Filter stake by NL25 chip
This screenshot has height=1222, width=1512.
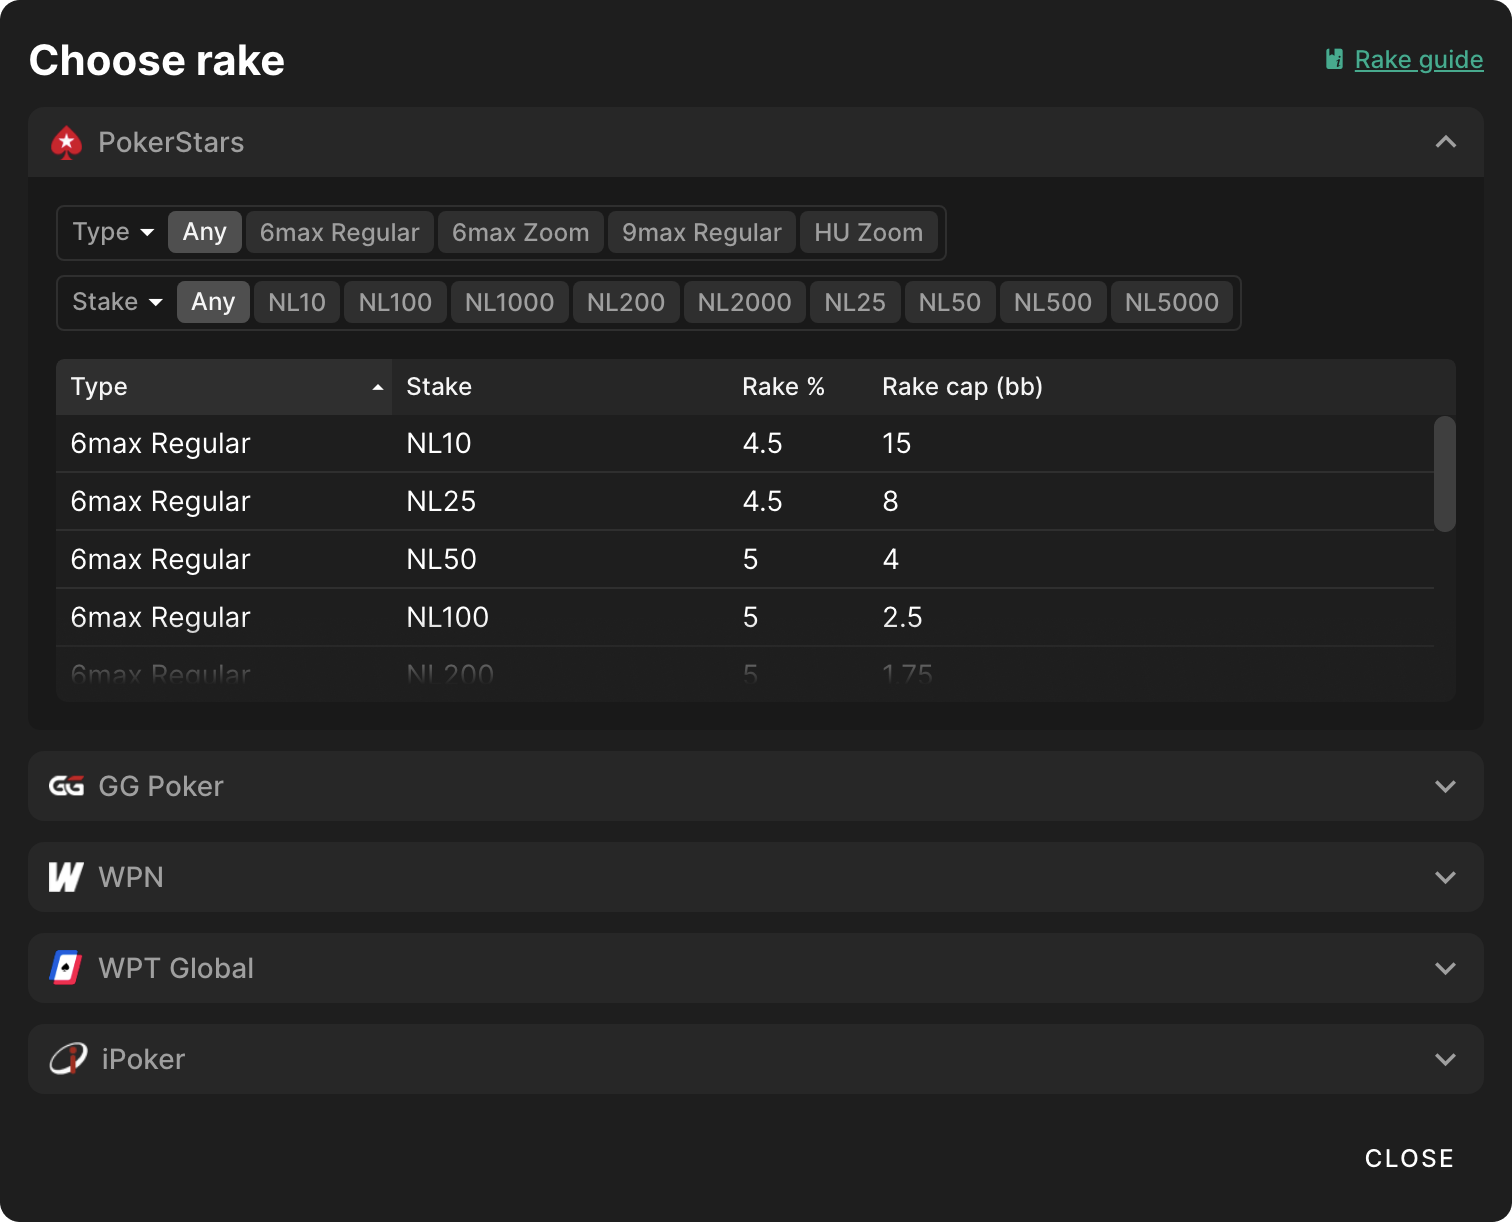tap(855, 302)
